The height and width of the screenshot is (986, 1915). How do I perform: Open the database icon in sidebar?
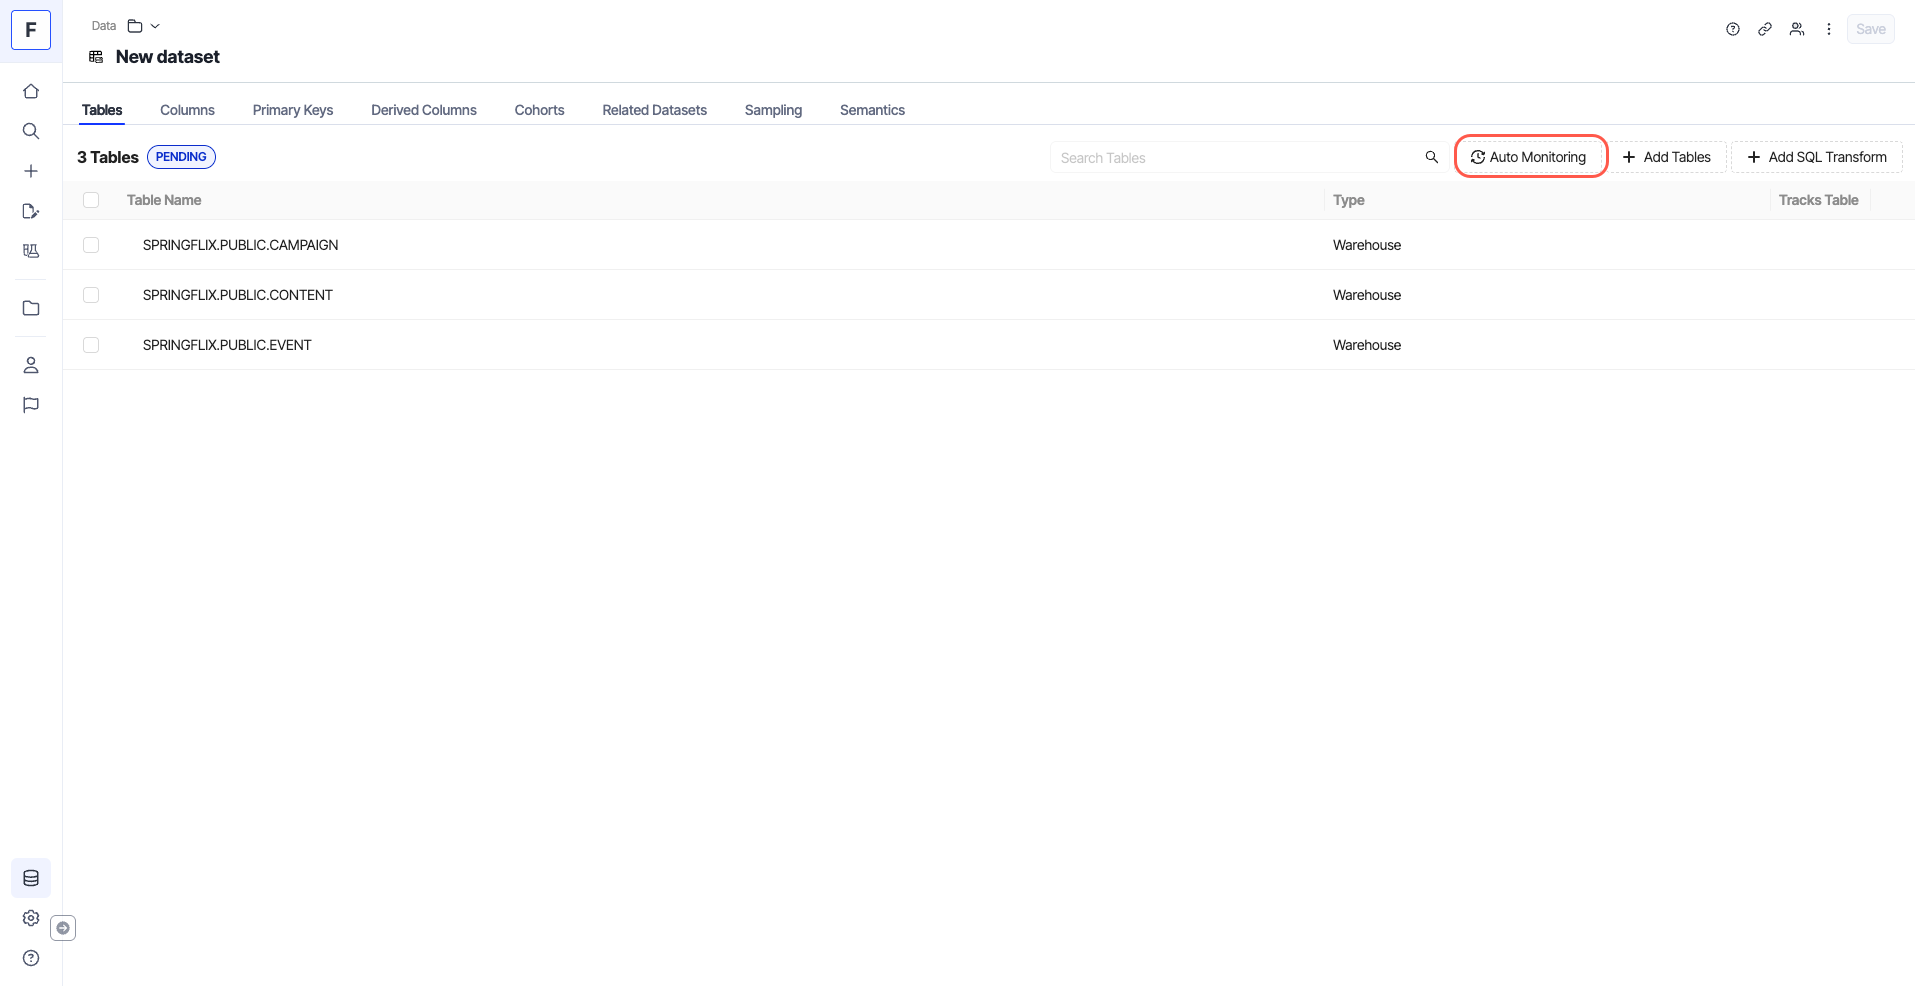pyautogui.click(x=31, y=878)
